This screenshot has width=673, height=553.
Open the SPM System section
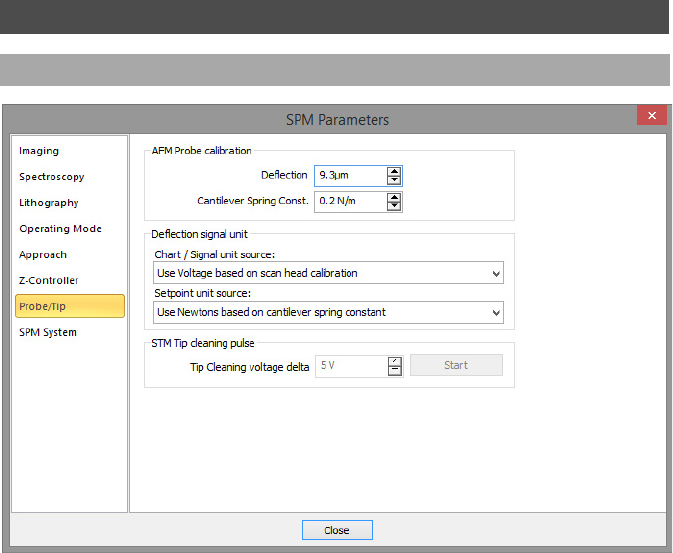tap(48, 332)
